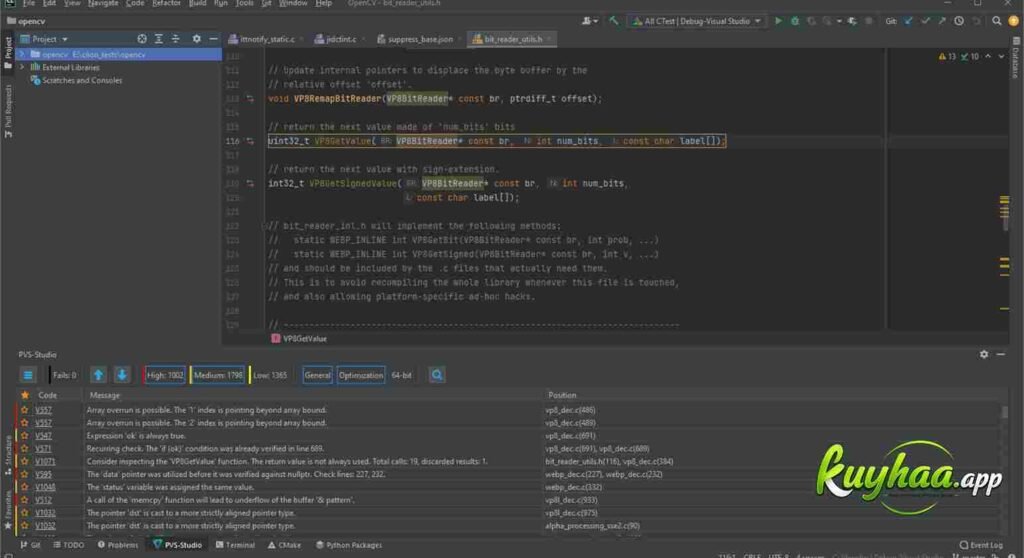Click warnings count indicator in editor
This screenshot has width=1024, height=558.
946,57
